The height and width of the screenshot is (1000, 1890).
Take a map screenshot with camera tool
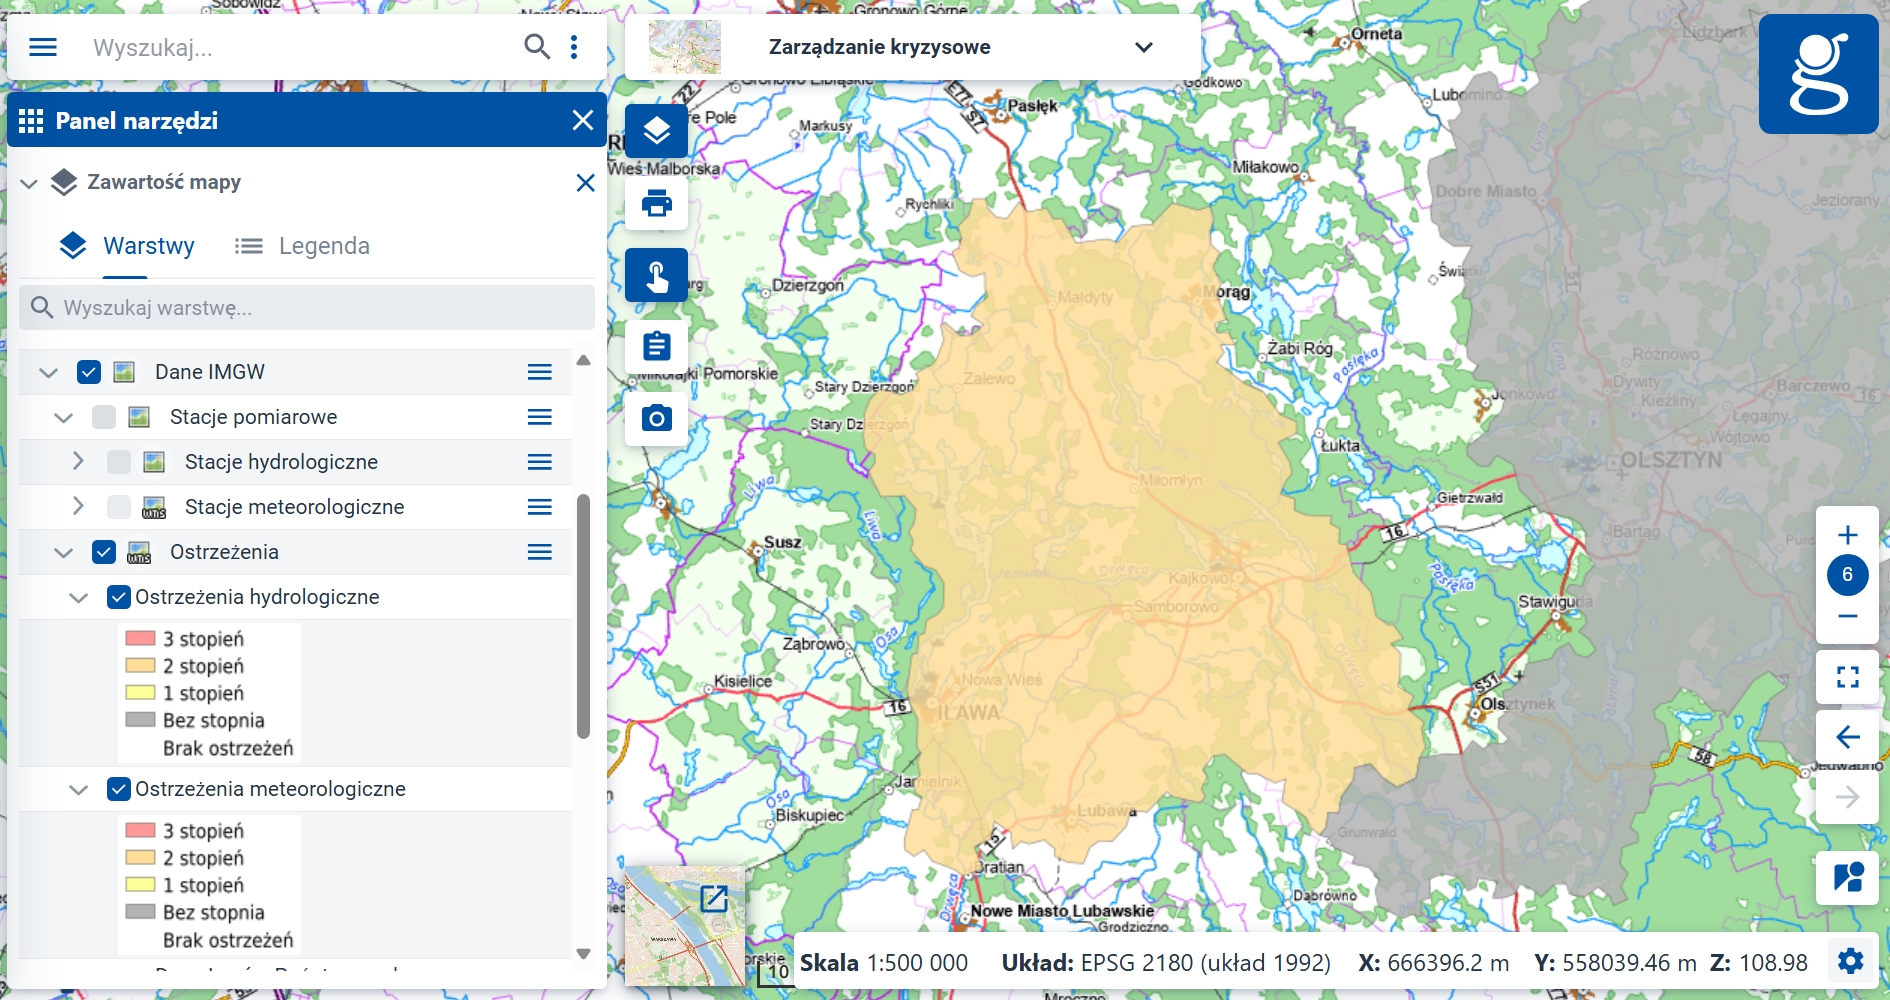(656, 418)
